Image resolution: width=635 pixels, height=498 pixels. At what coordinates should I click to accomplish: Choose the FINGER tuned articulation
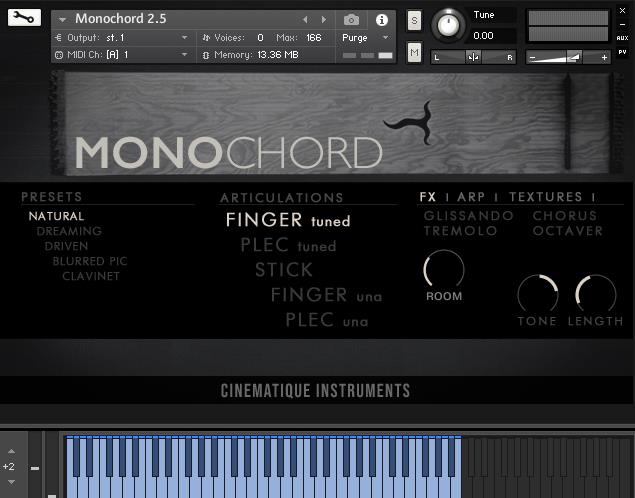coord(288,220)
